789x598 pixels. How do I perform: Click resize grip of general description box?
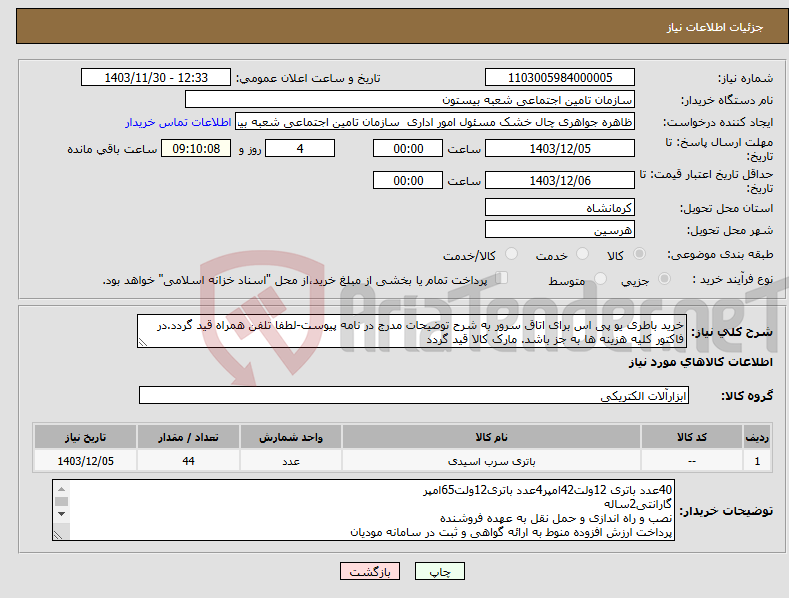(x=143, y=342)
